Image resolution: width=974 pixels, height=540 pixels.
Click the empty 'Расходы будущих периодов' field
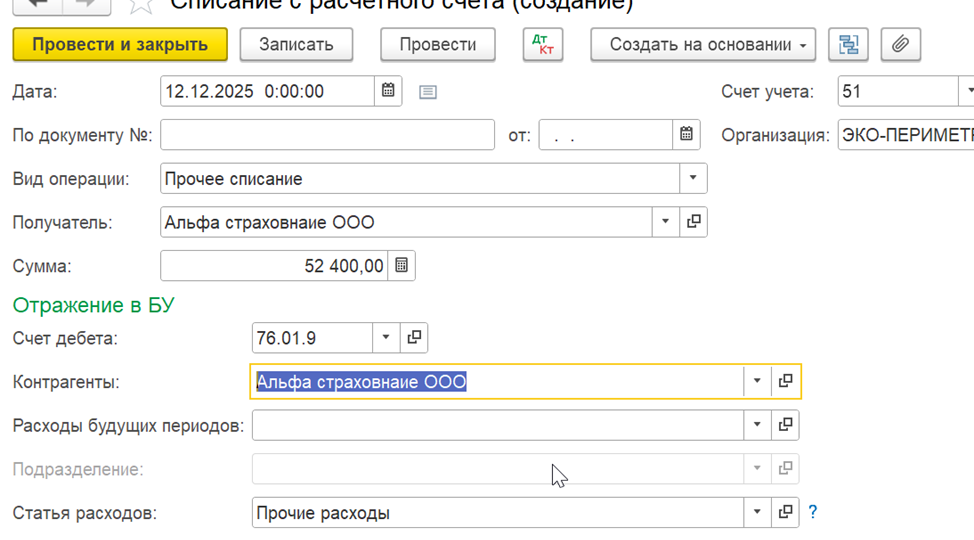(x=498, y=425)
